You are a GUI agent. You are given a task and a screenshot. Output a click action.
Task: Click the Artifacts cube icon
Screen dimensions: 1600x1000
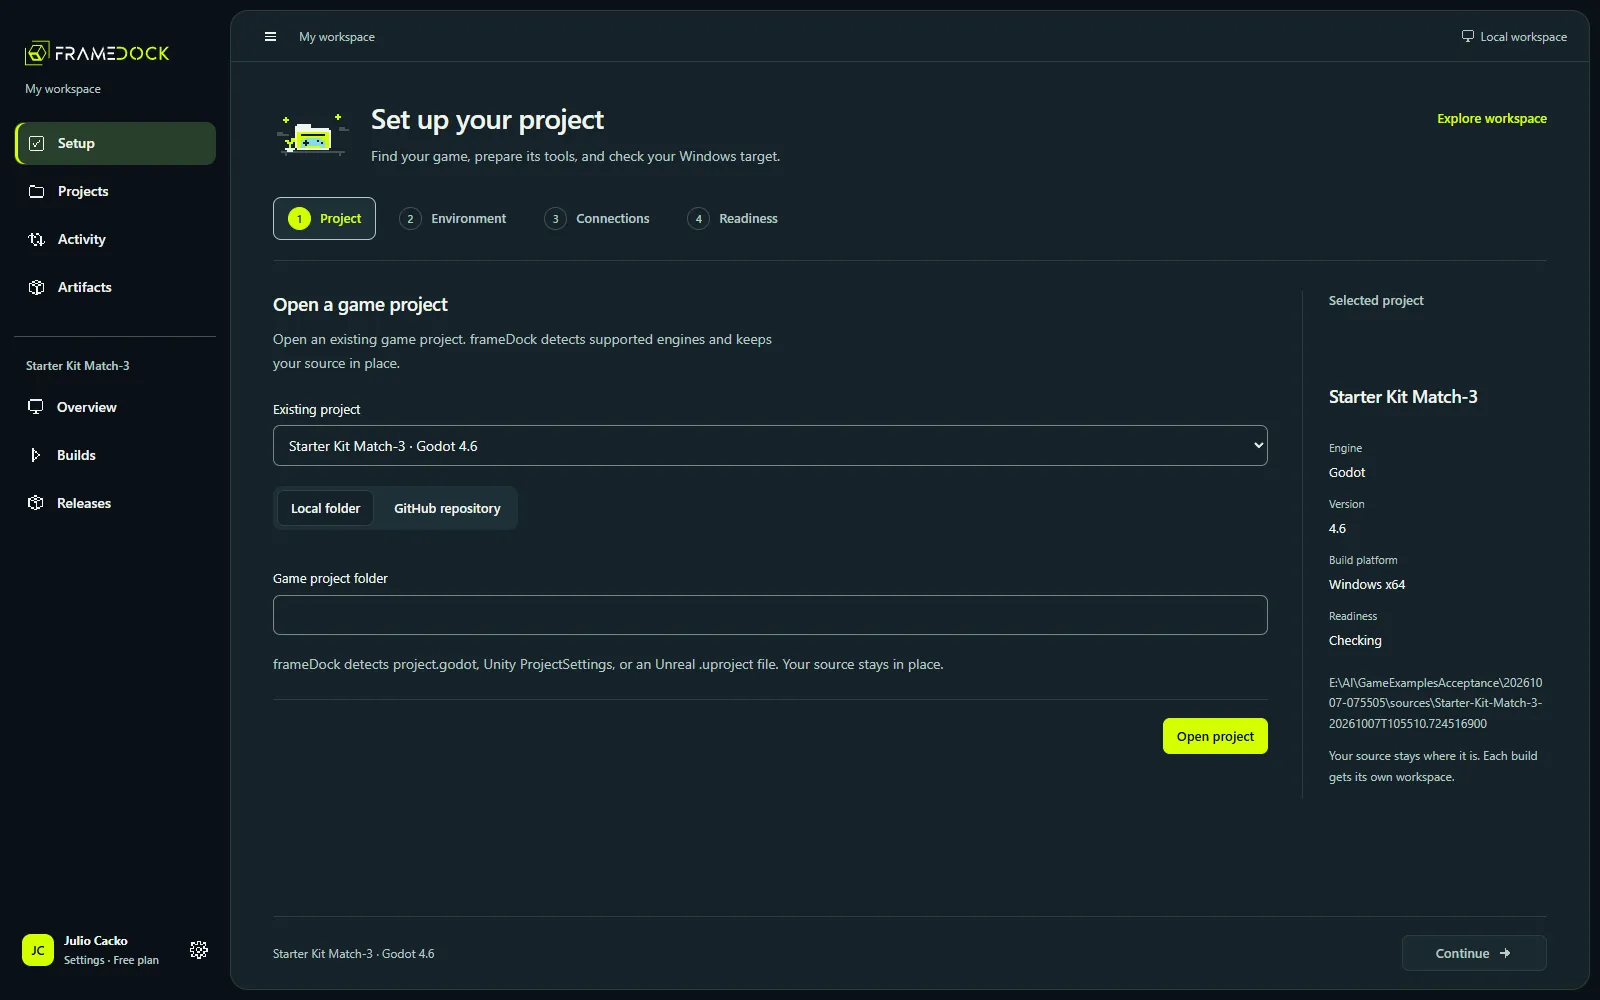coord(37,287)
